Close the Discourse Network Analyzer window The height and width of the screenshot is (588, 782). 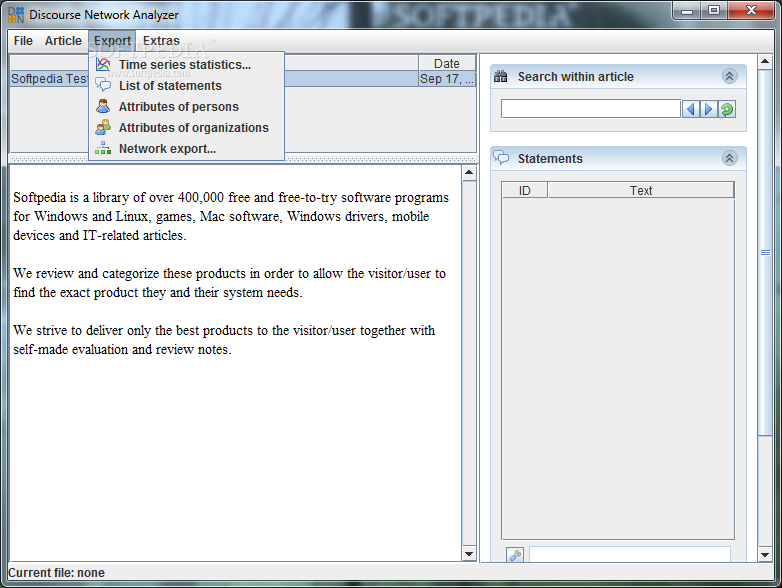tap(751, 10)
